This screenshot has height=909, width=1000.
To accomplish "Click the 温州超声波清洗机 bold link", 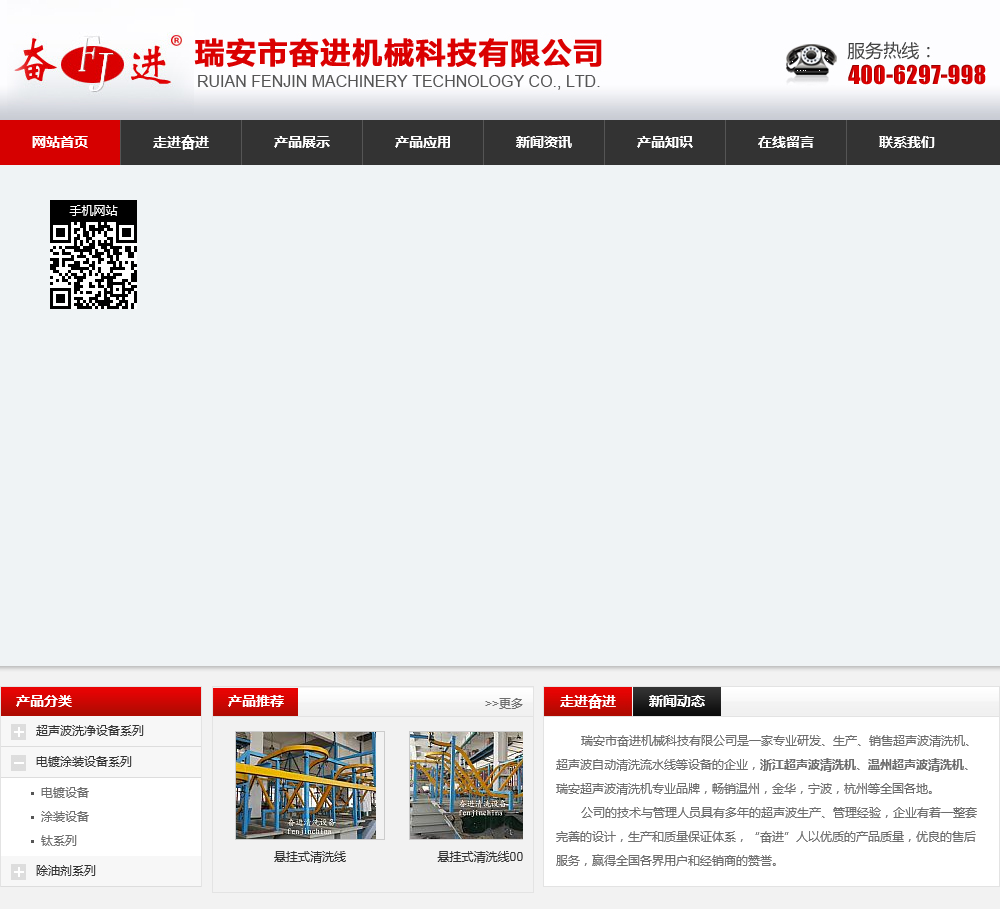I will tap(916, 765).
